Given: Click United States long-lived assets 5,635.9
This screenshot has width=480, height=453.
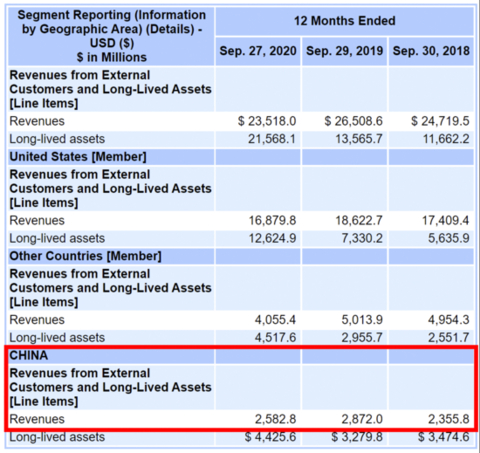Looking at the screenshot, I should [x=449, y=238].
